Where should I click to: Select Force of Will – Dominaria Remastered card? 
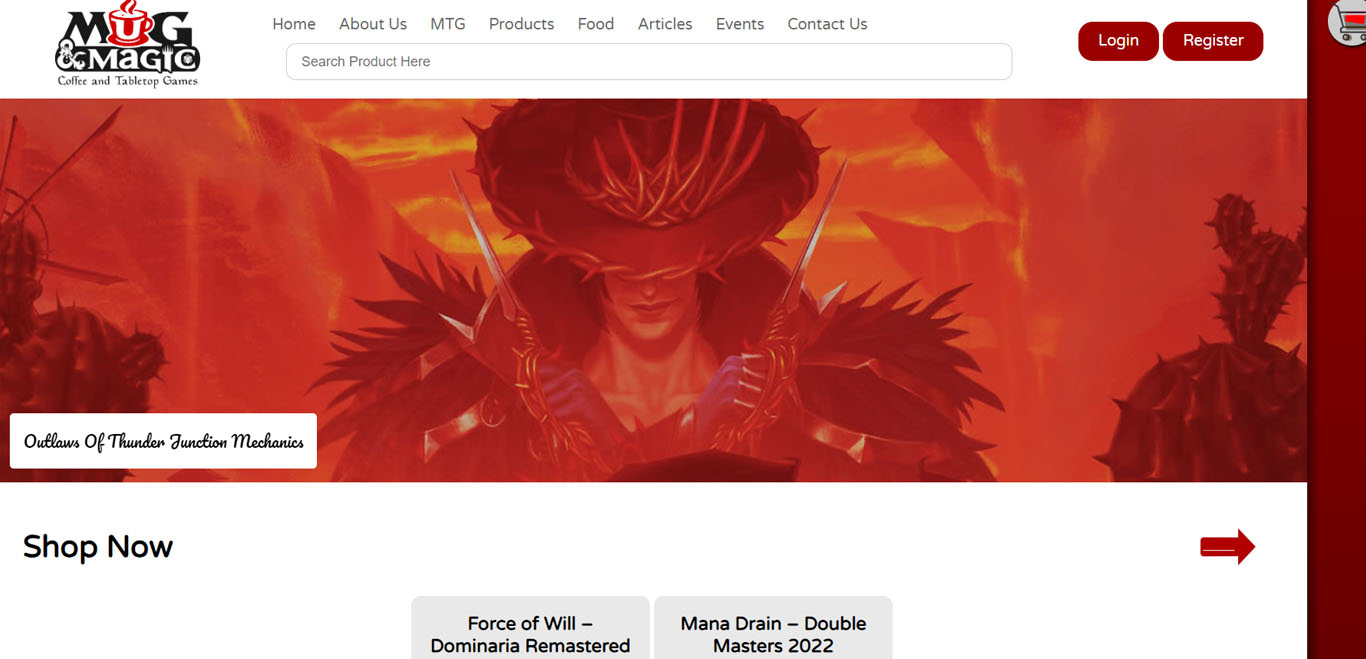(530, 634)
